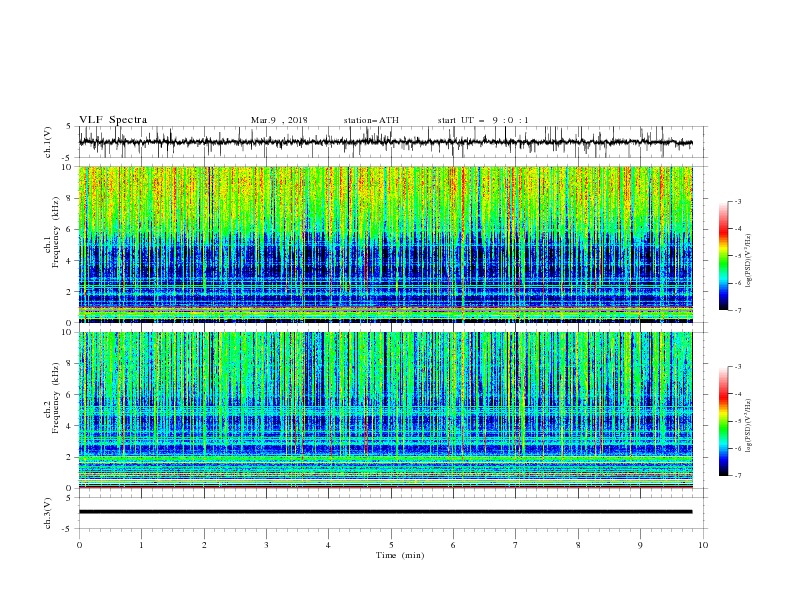Click the time axis tick label '0'

(x=79, y=545)
